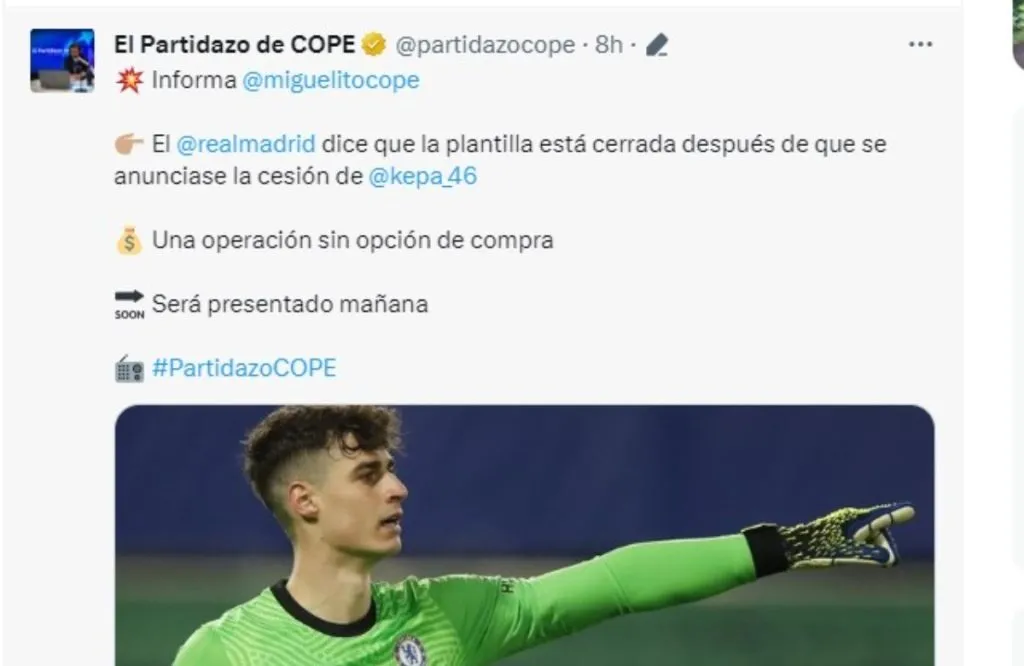Click the text 'Una operación sin opción de compra'
1024x666 pixels.
click(353, 240)
